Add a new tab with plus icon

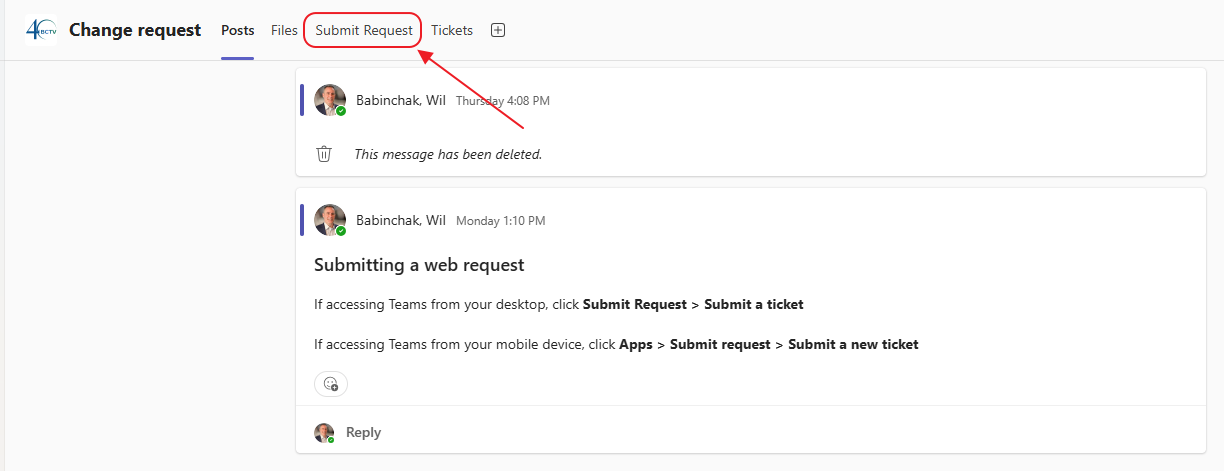[498, 30]
